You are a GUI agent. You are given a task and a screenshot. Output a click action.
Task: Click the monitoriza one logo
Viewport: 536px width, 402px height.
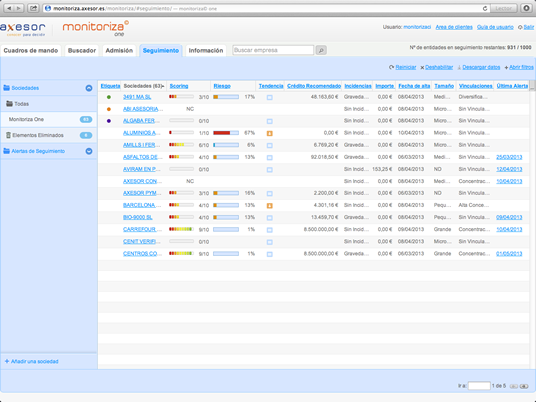pos(95,28)
